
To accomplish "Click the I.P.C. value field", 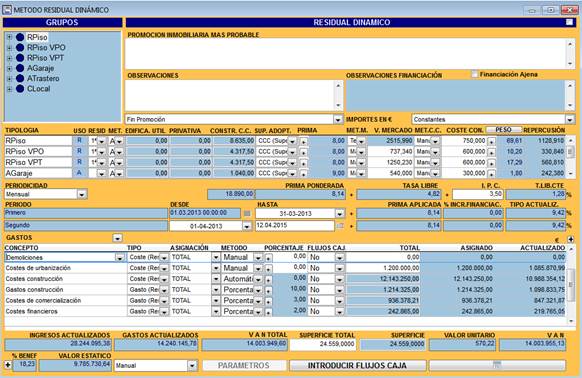I will (x=477, y=194).
